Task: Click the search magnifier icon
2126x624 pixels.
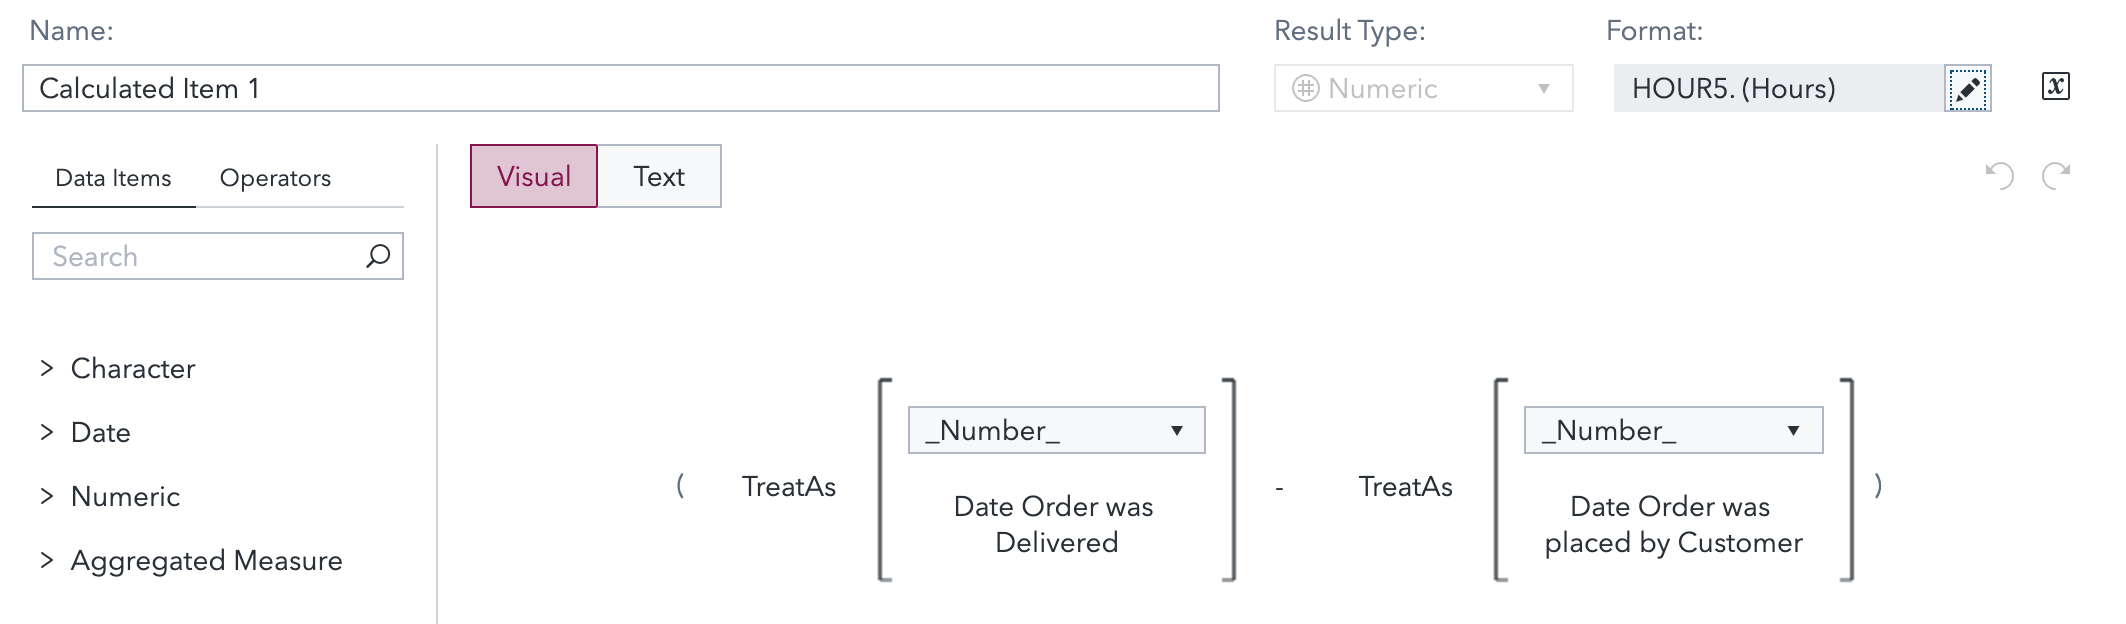Action: pyautogui.click(x=378, y=256)
